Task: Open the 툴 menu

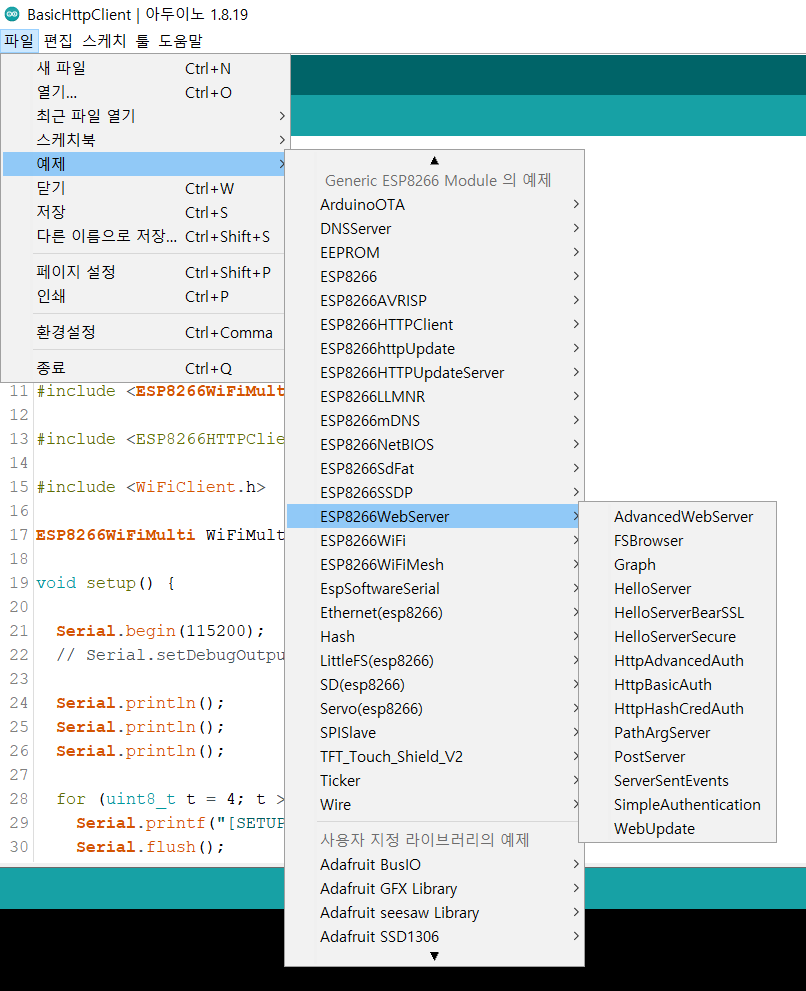Action: [143, 41]
